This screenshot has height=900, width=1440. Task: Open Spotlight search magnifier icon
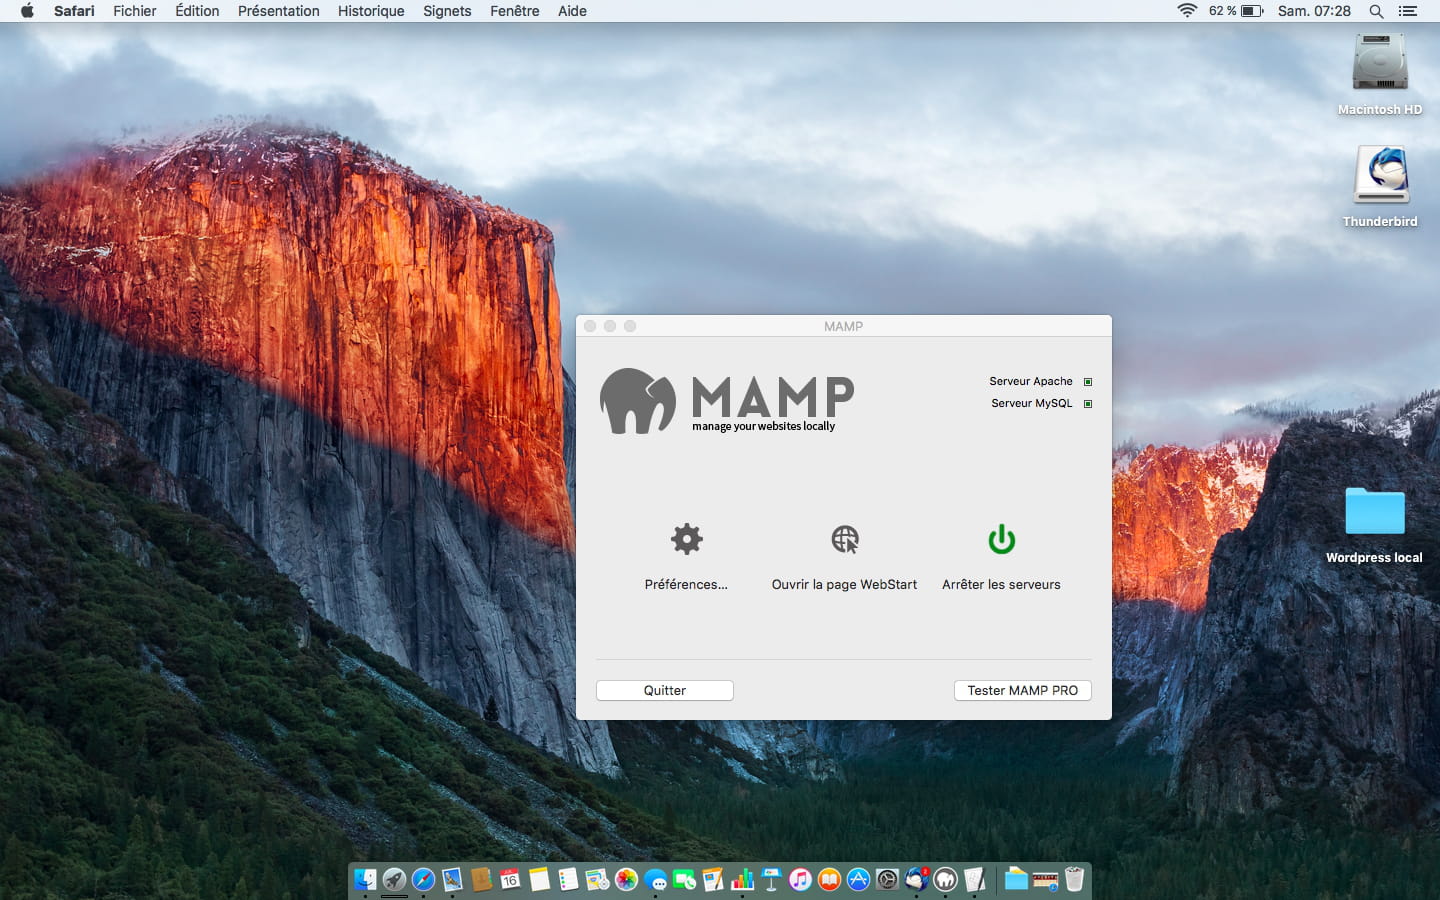[x=1376, y=11]
